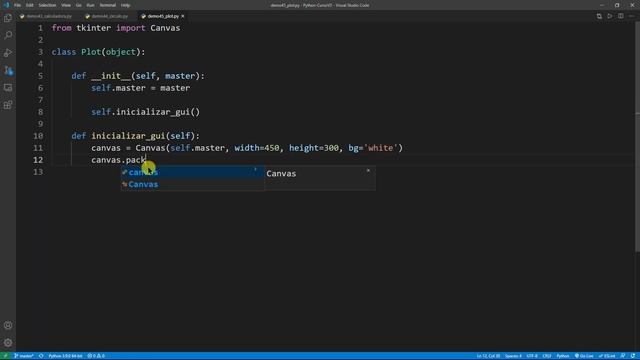Viewport: 640px width, 360px height.
Task: Open the Extensions view
Action: (x=8, y=105)
